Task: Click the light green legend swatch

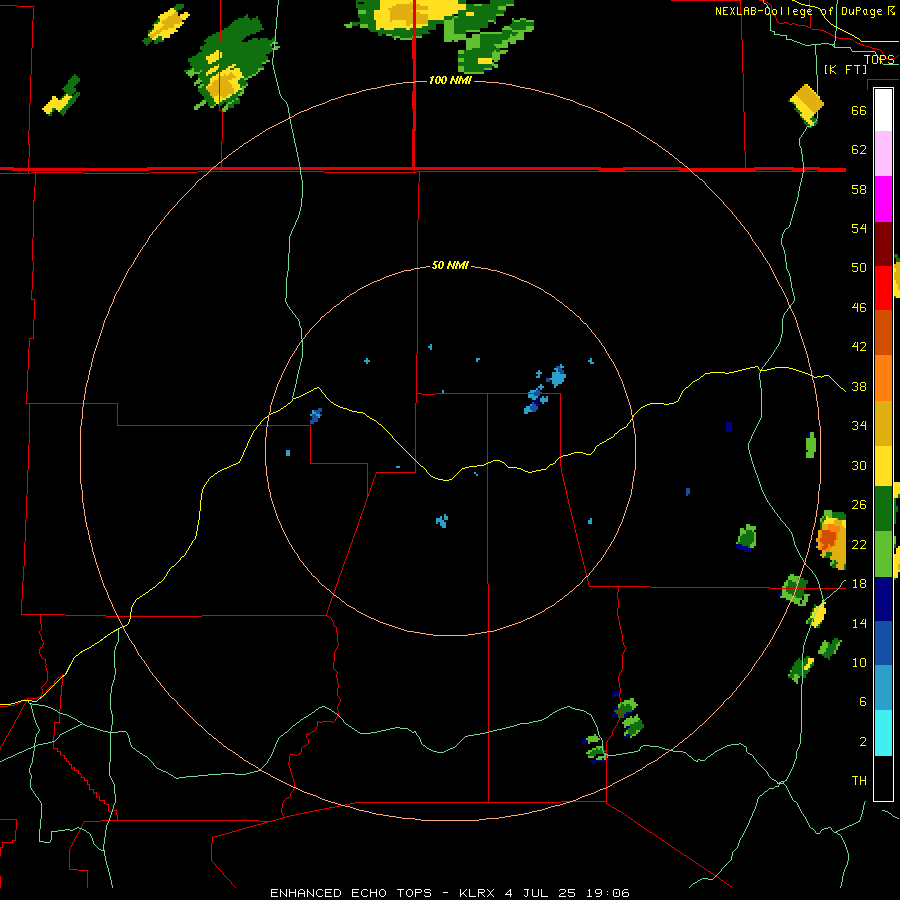Action: pos(883,554)
